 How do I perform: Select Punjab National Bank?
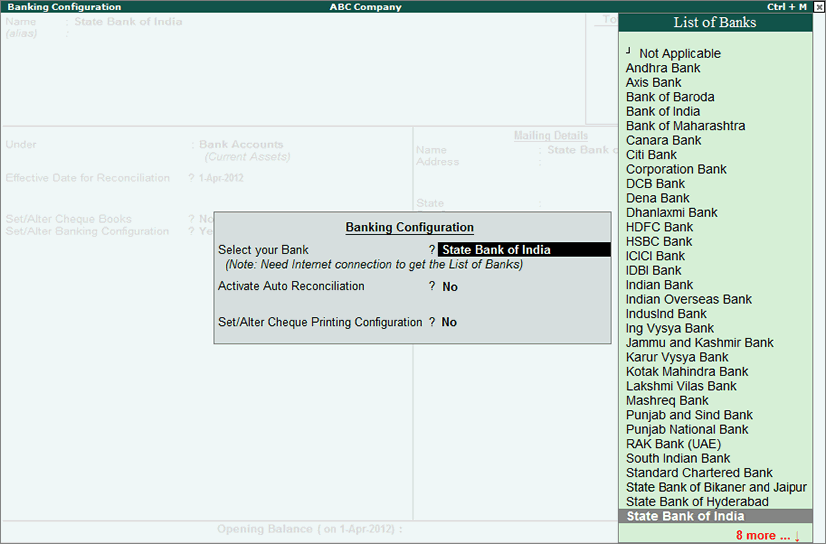(687, 430)
